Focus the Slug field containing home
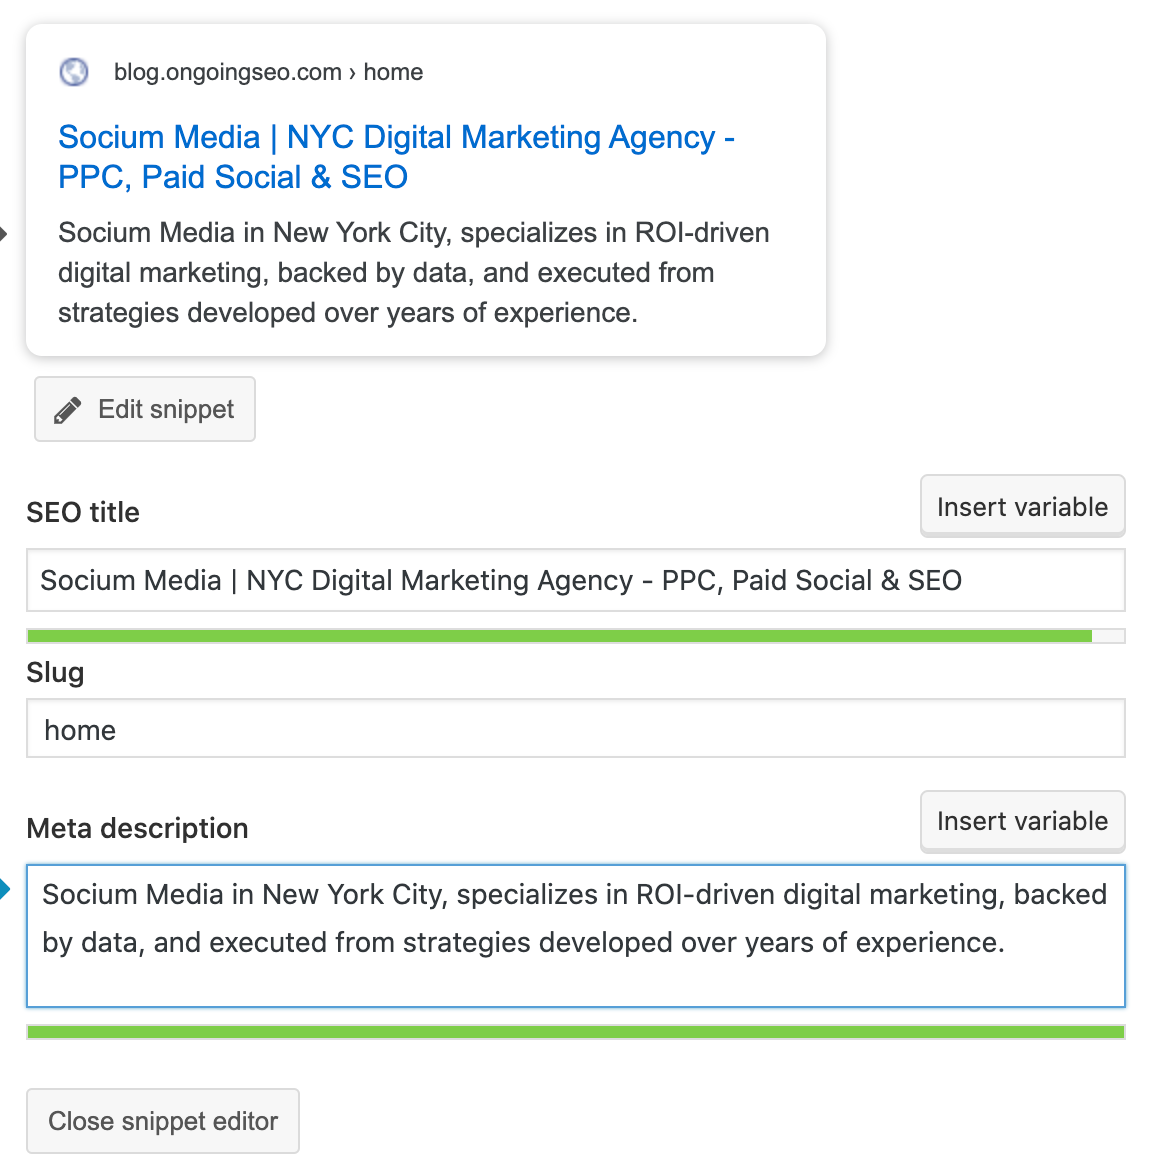This screenshot has width=1158, height=1176. [576, 729]
